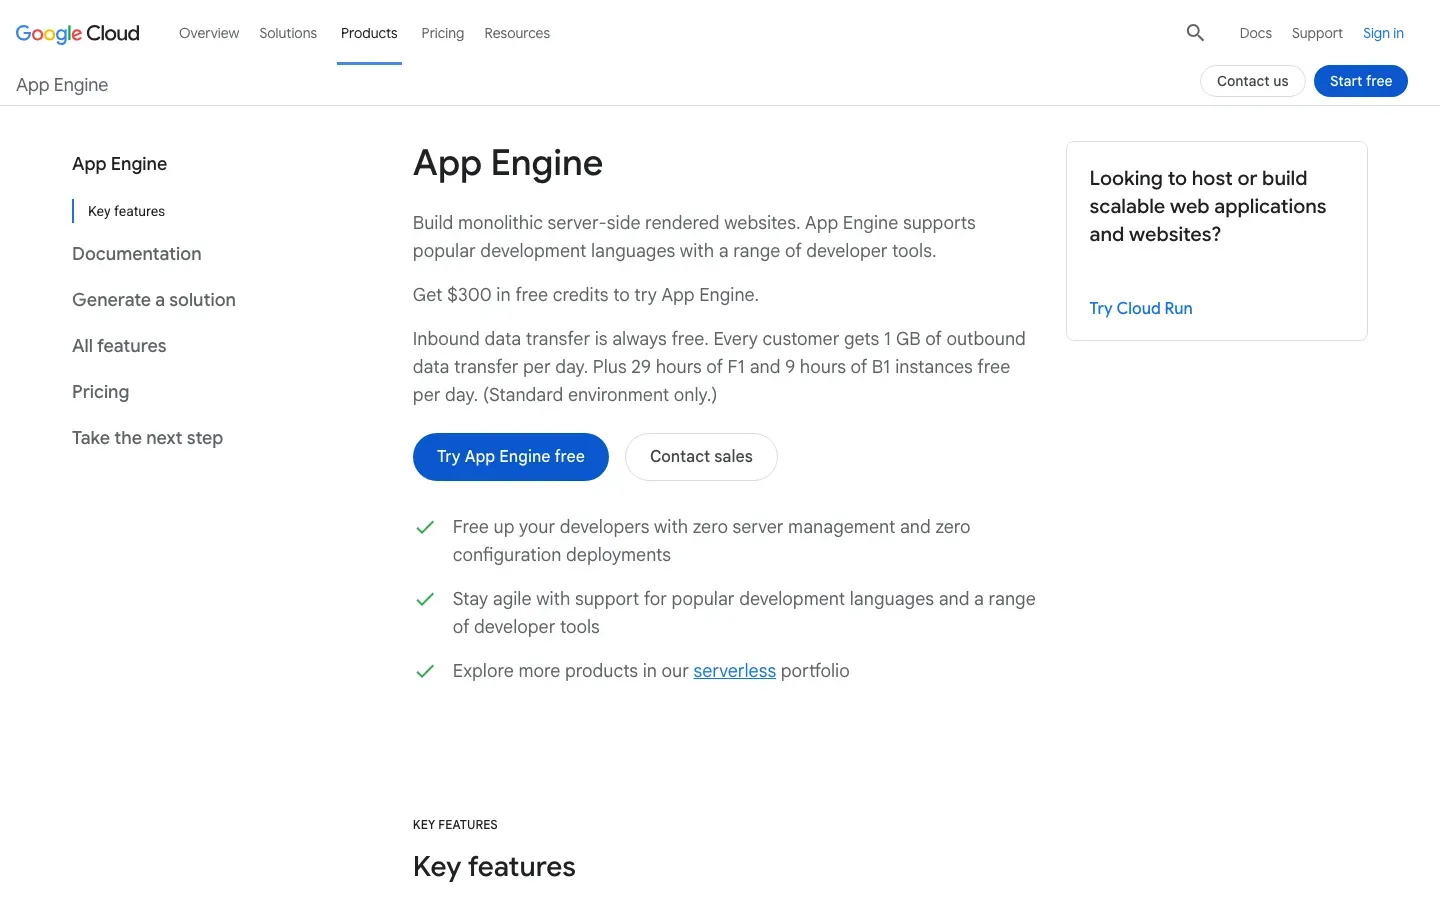Open the serverless portfolio link
The width and height of the screenshot is (1440, 900).
[x=734, y=671]
